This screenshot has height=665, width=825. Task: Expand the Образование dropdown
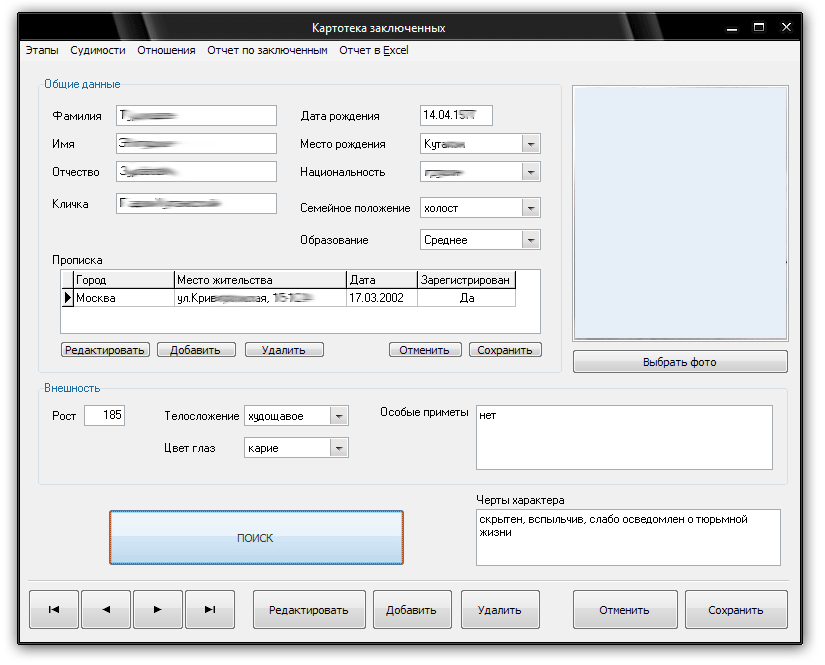(x=531, y=240)
